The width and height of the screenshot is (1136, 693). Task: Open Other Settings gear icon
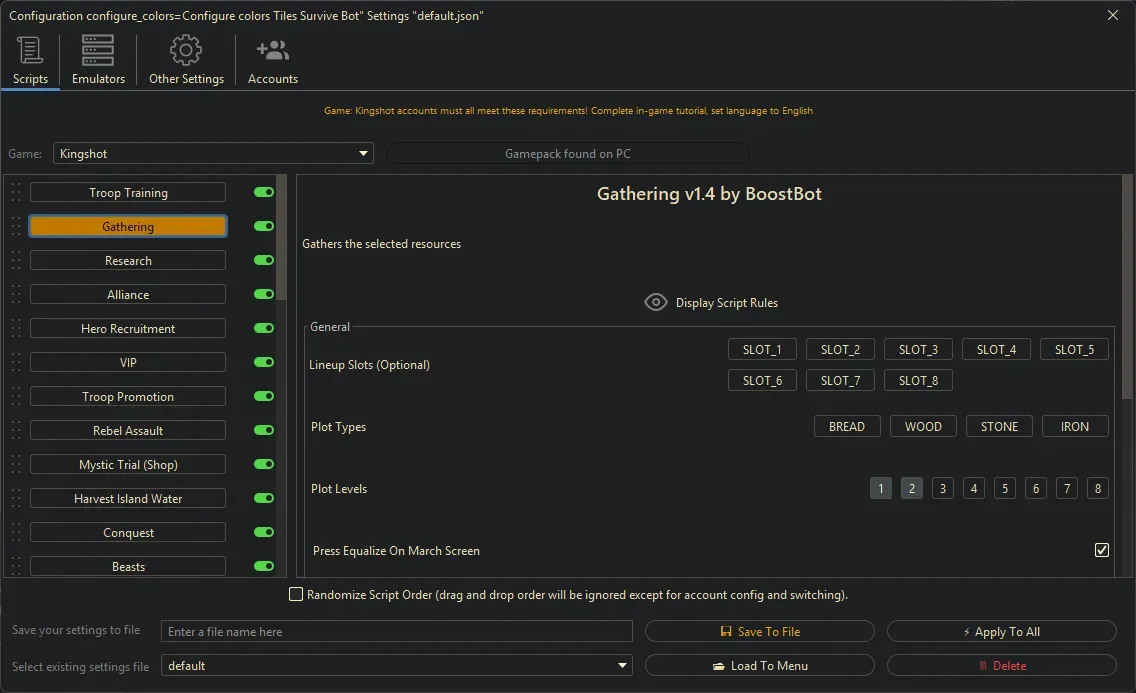pyautogui.click(x=186, y=50)
